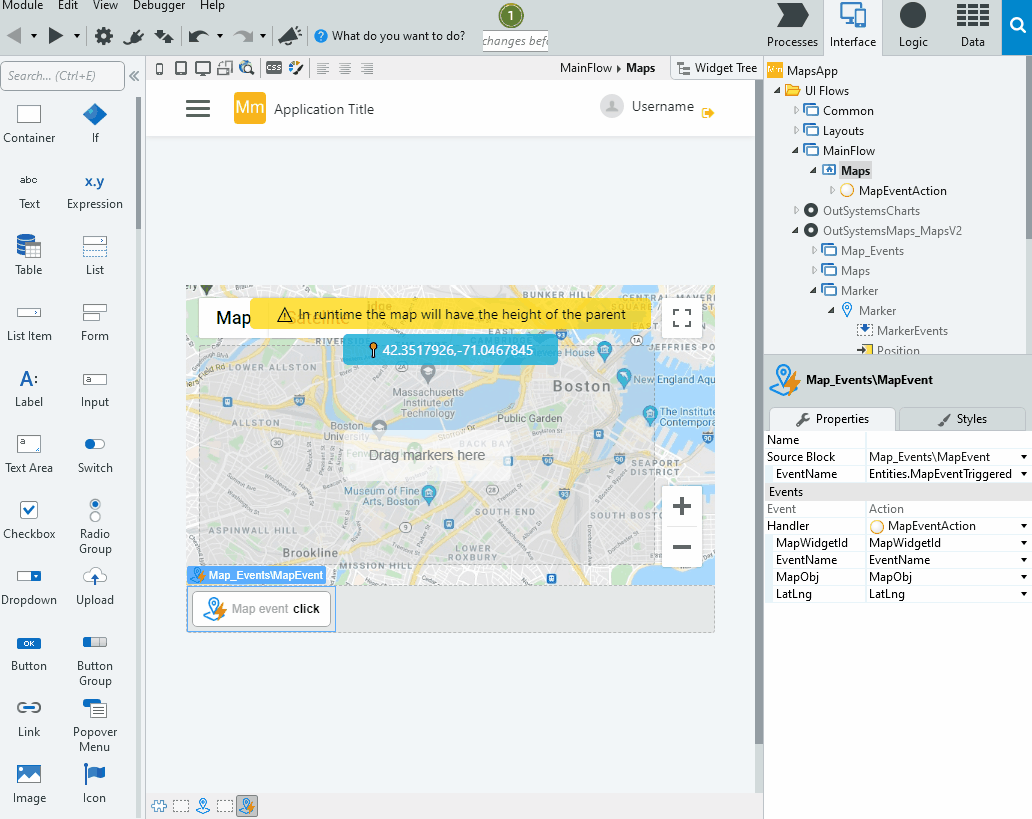Open the CSS style sheet editor
Image resolution: width=1032 pixels, height=819 pixels.
pyautogui.click(x=274, y=68)
